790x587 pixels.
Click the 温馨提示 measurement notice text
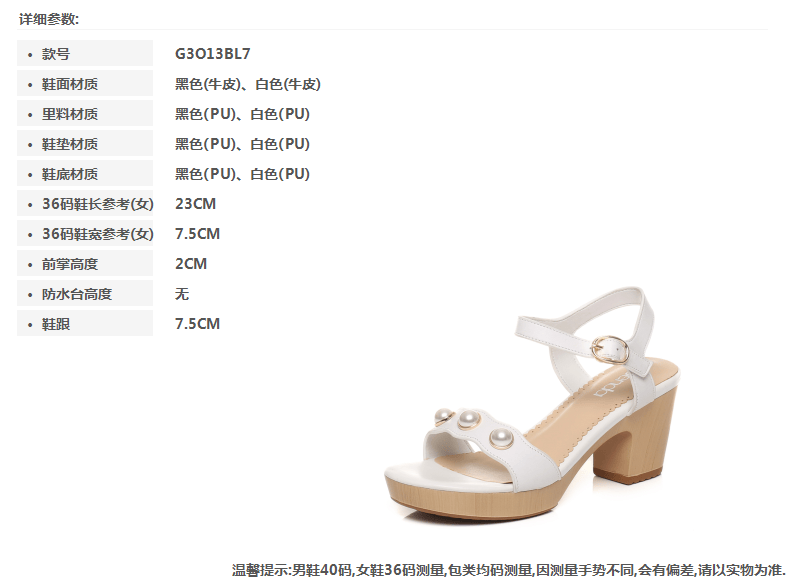[508, 570]
